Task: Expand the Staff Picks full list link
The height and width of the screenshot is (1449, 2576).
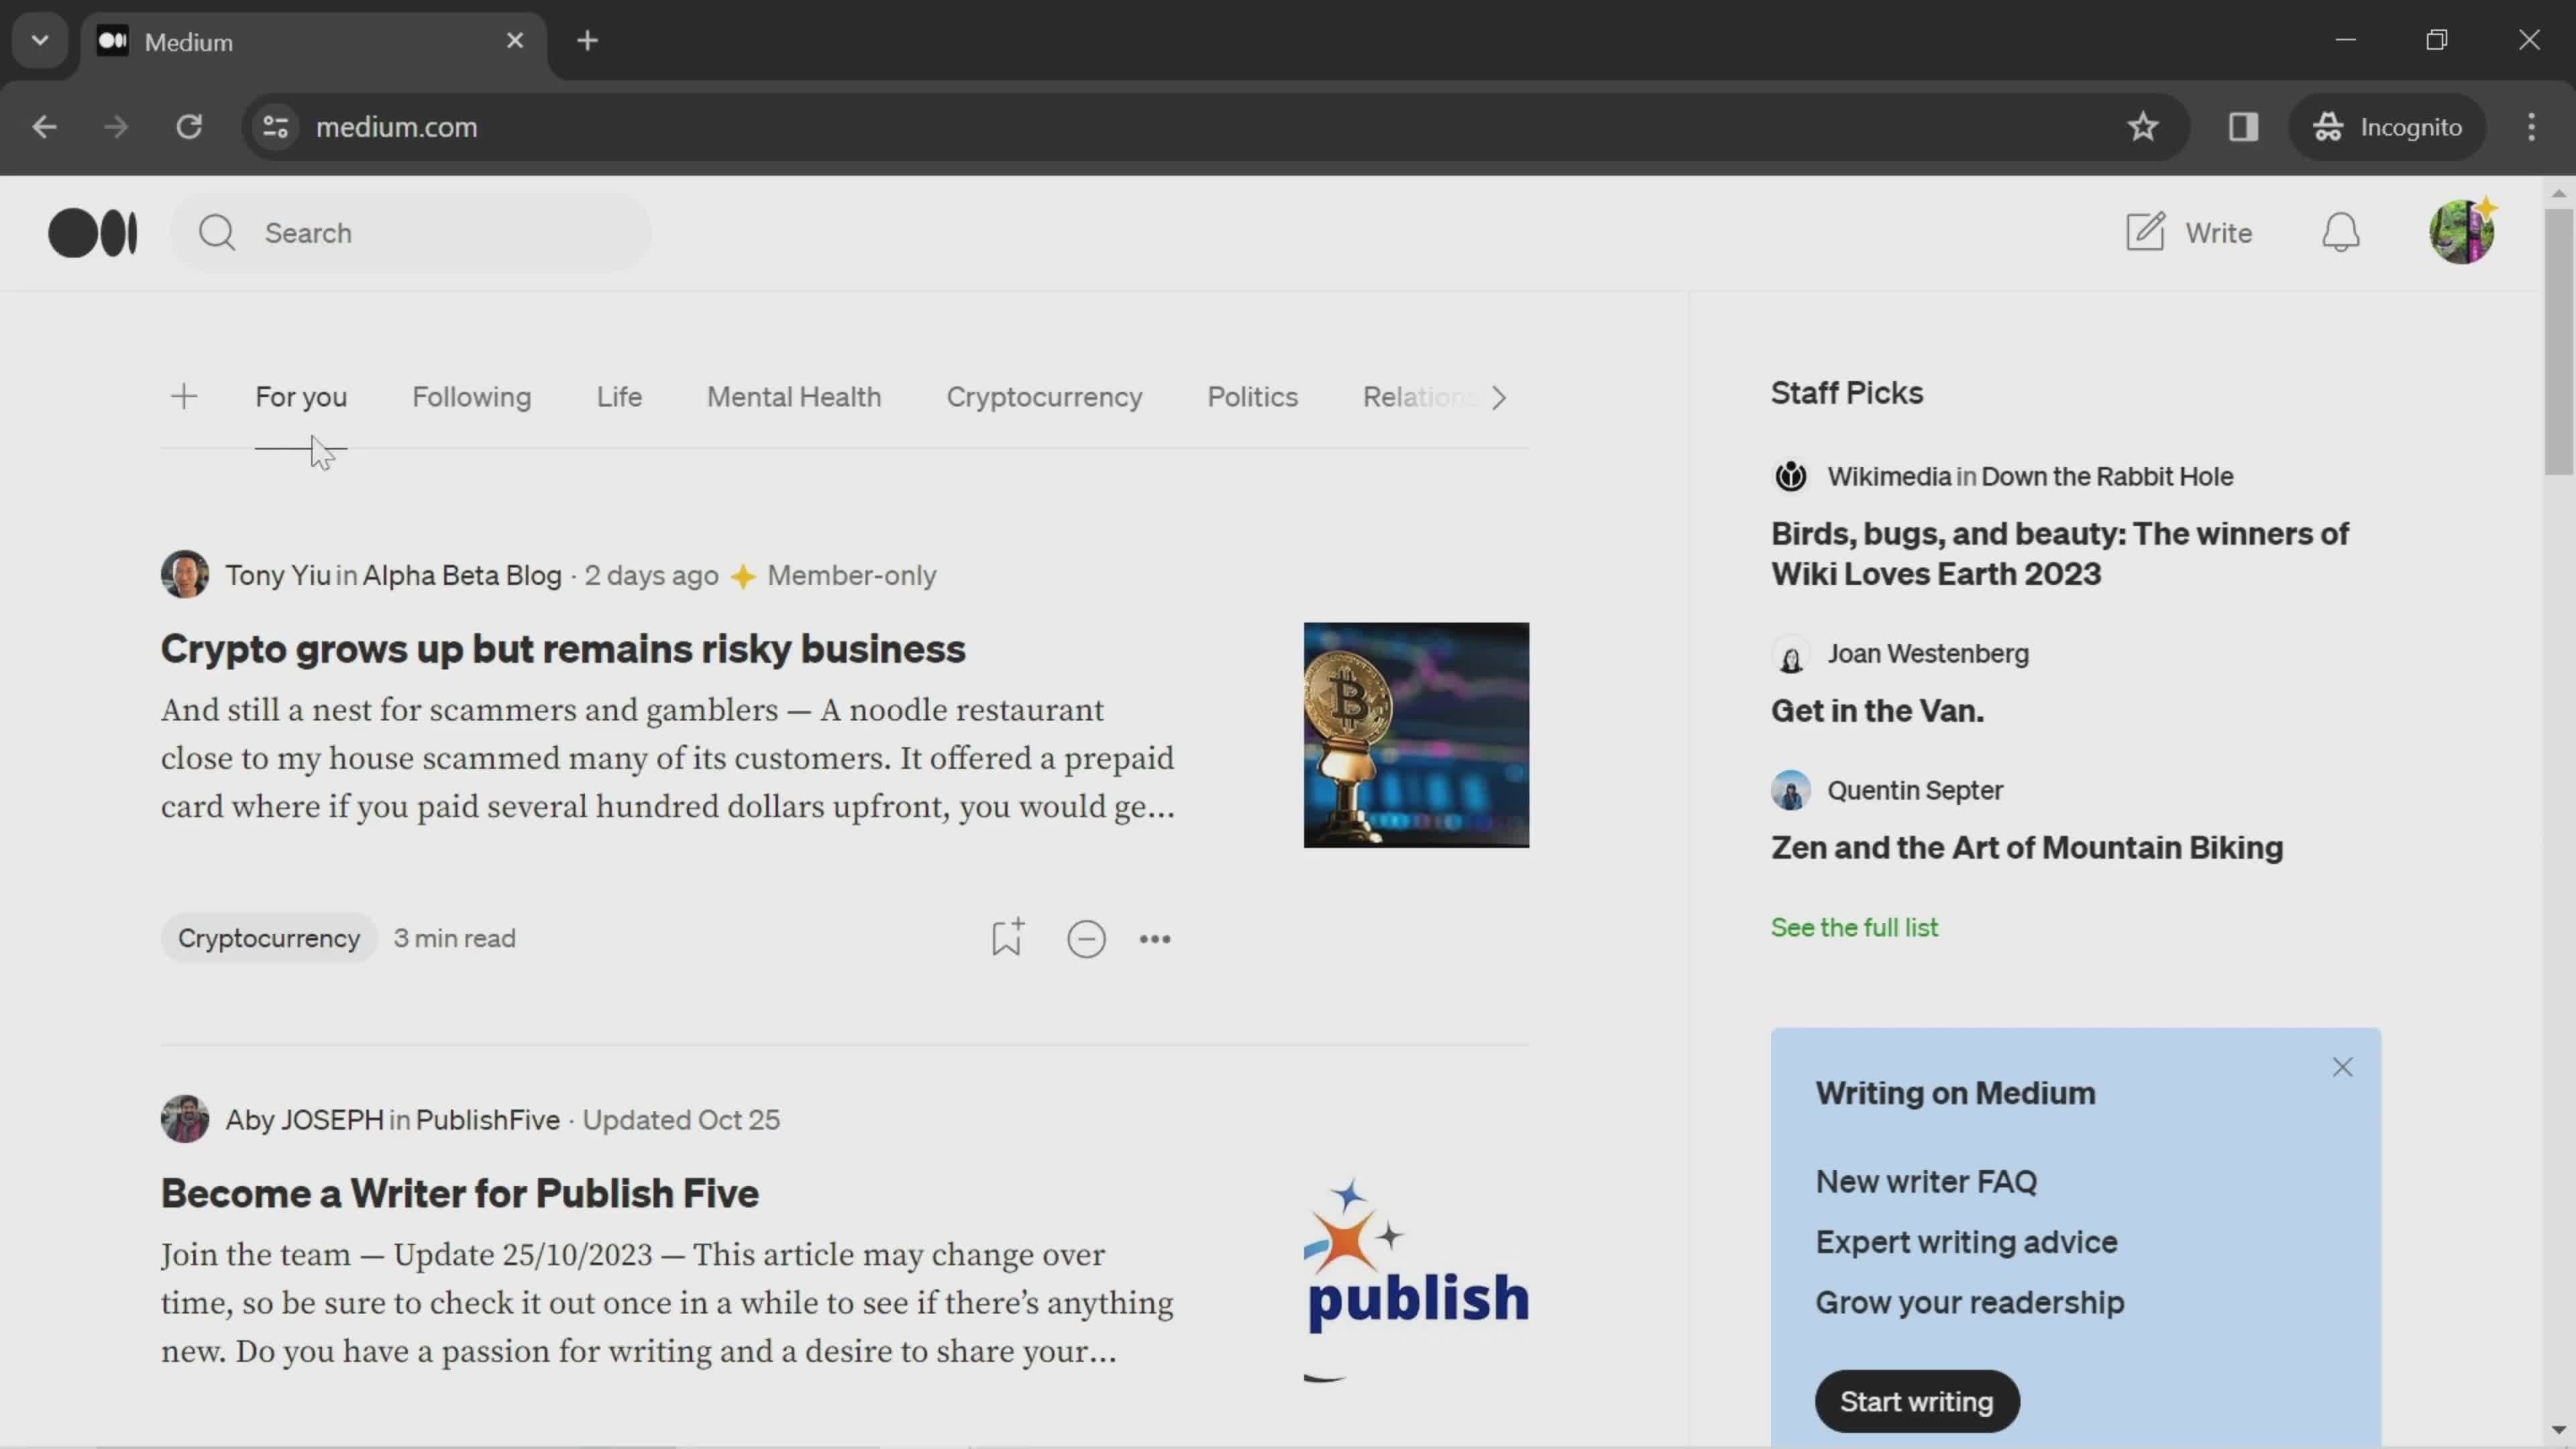Action: 1854,927
